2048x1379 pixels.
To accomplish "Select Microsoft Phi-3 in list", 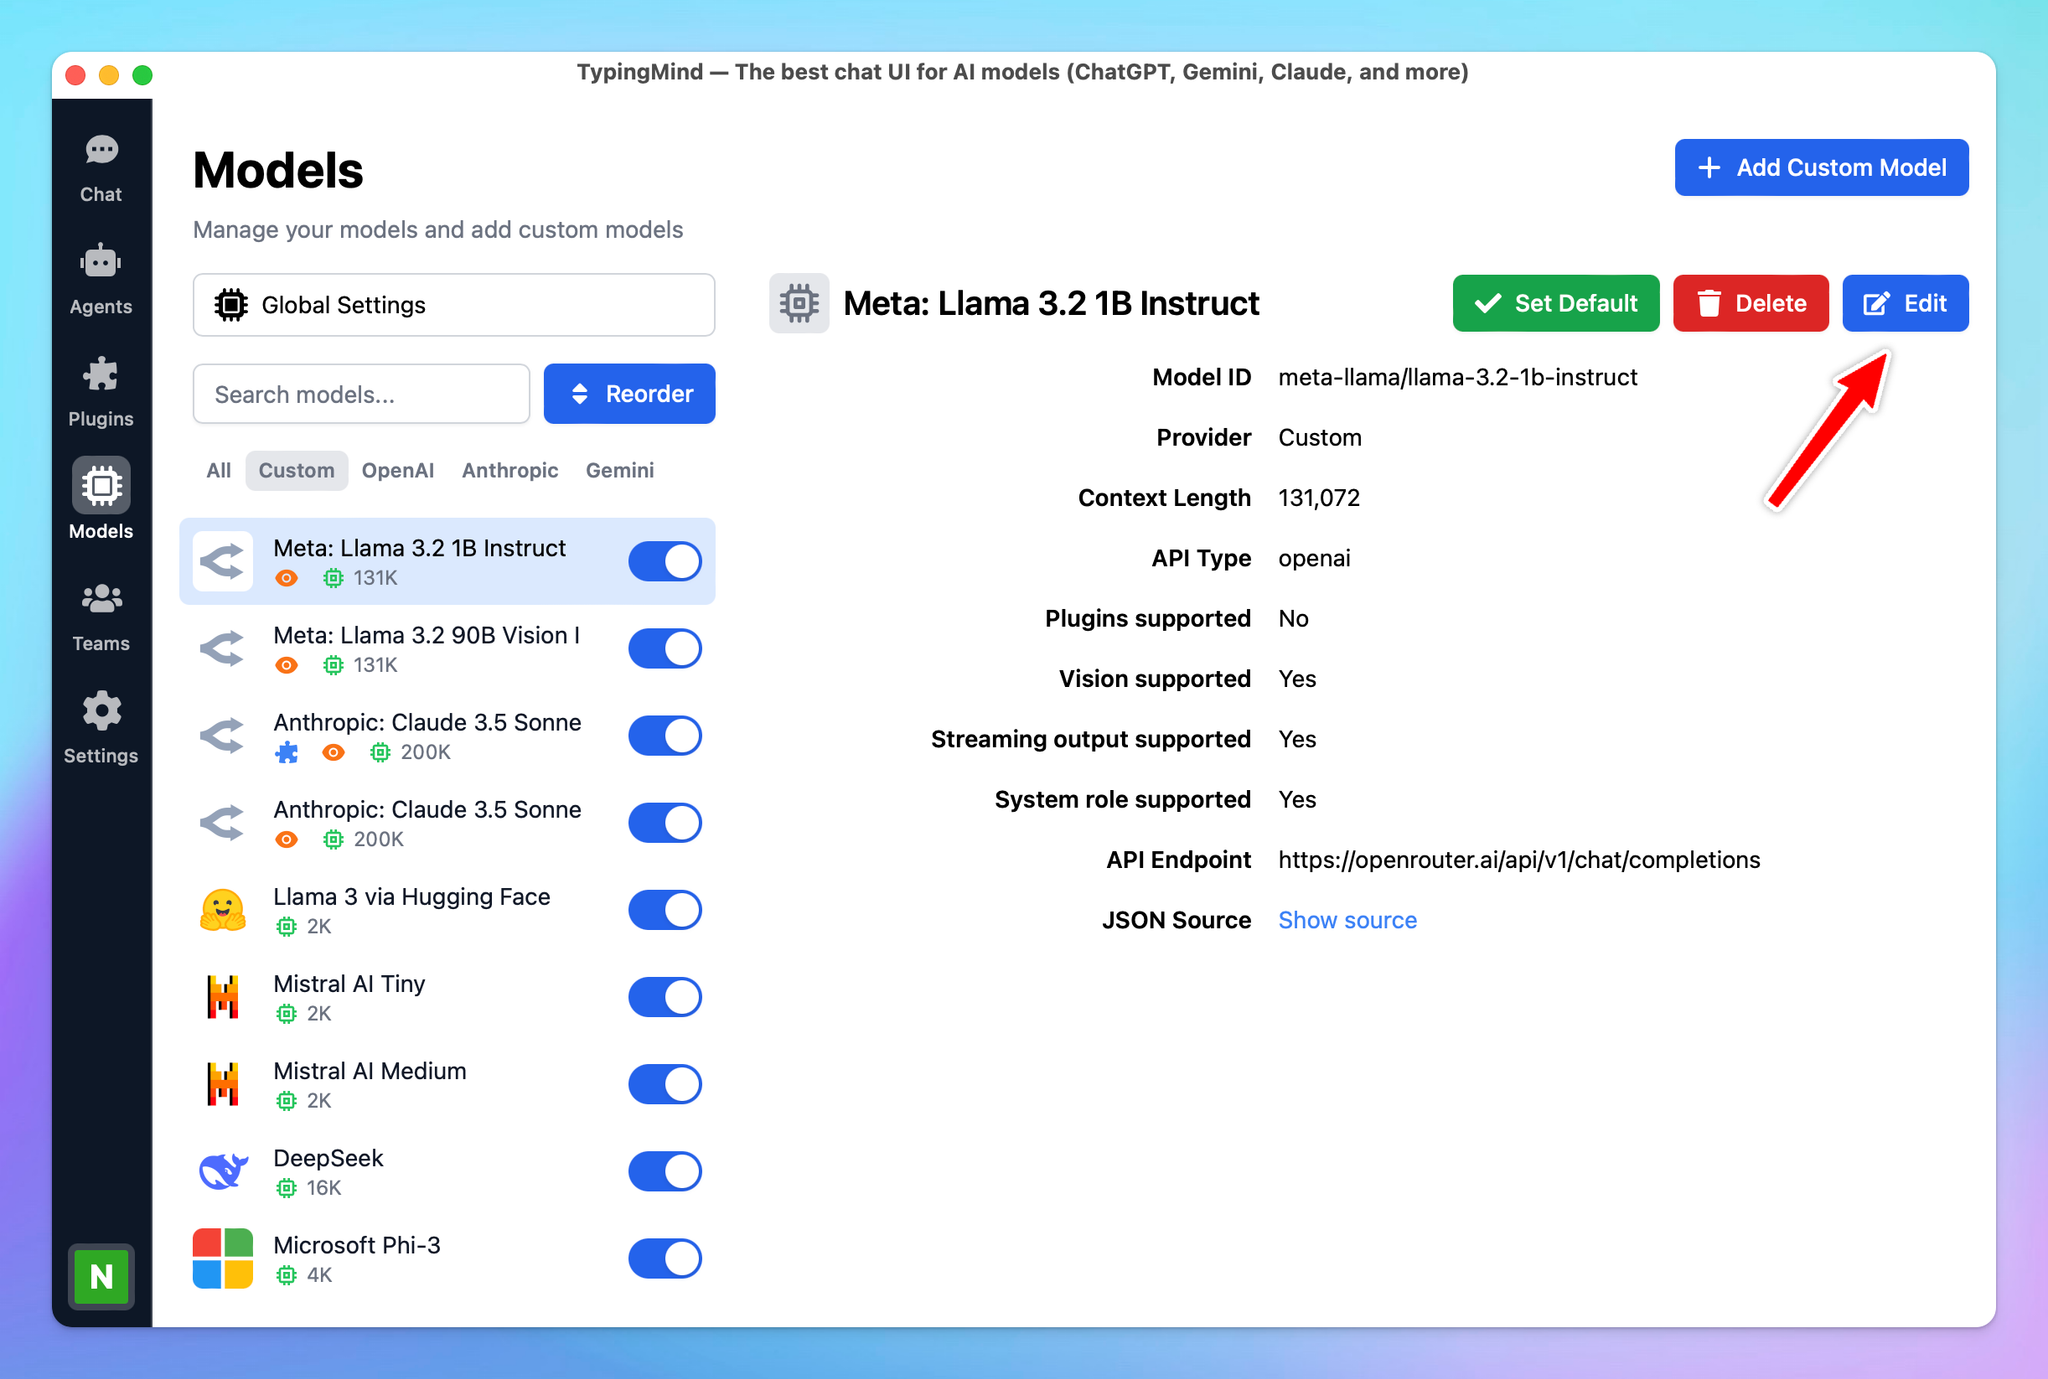I will click(x=447, y=1258).
